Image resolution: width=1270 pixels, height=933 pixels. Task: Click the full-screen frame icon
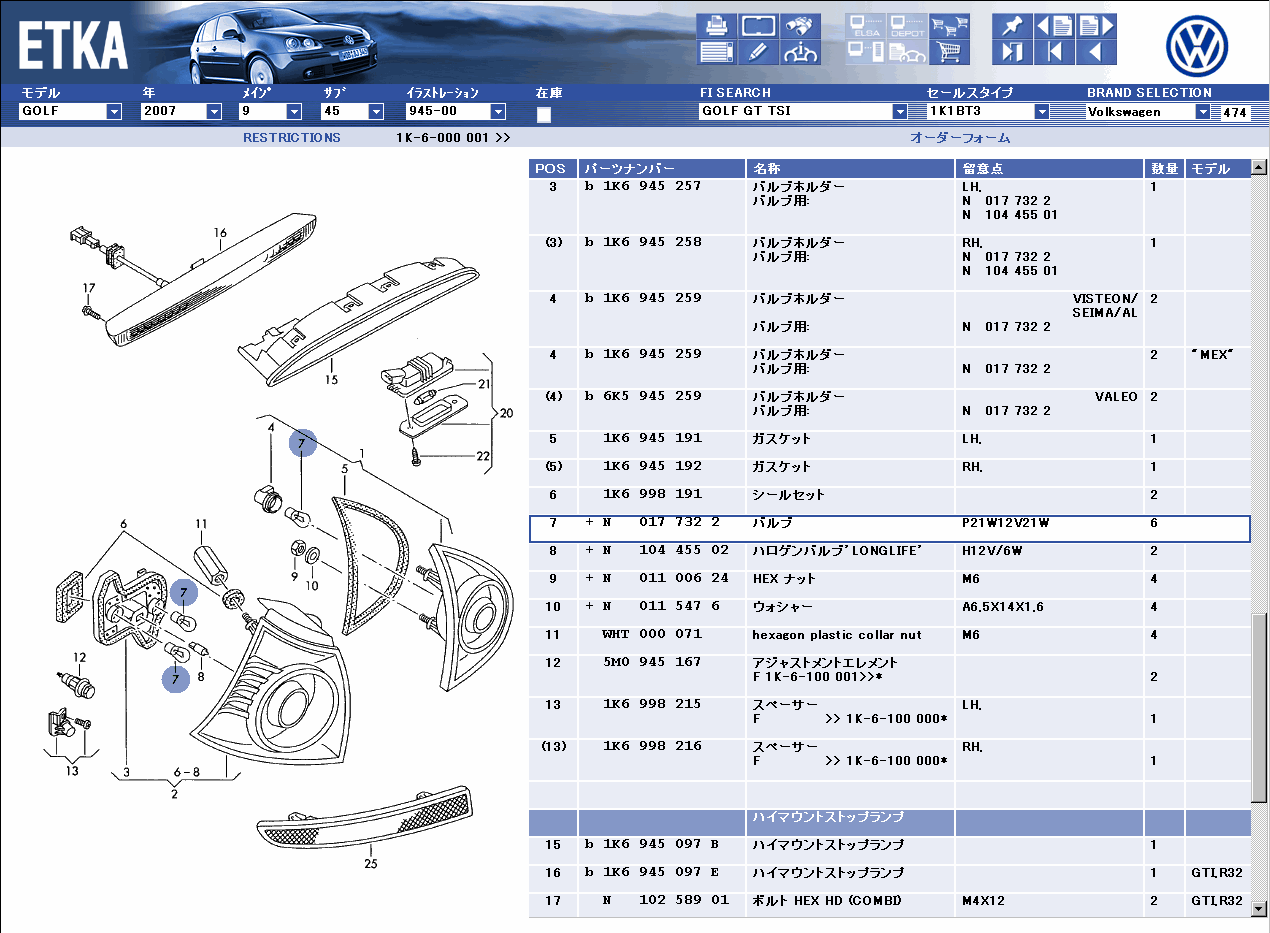759,26
